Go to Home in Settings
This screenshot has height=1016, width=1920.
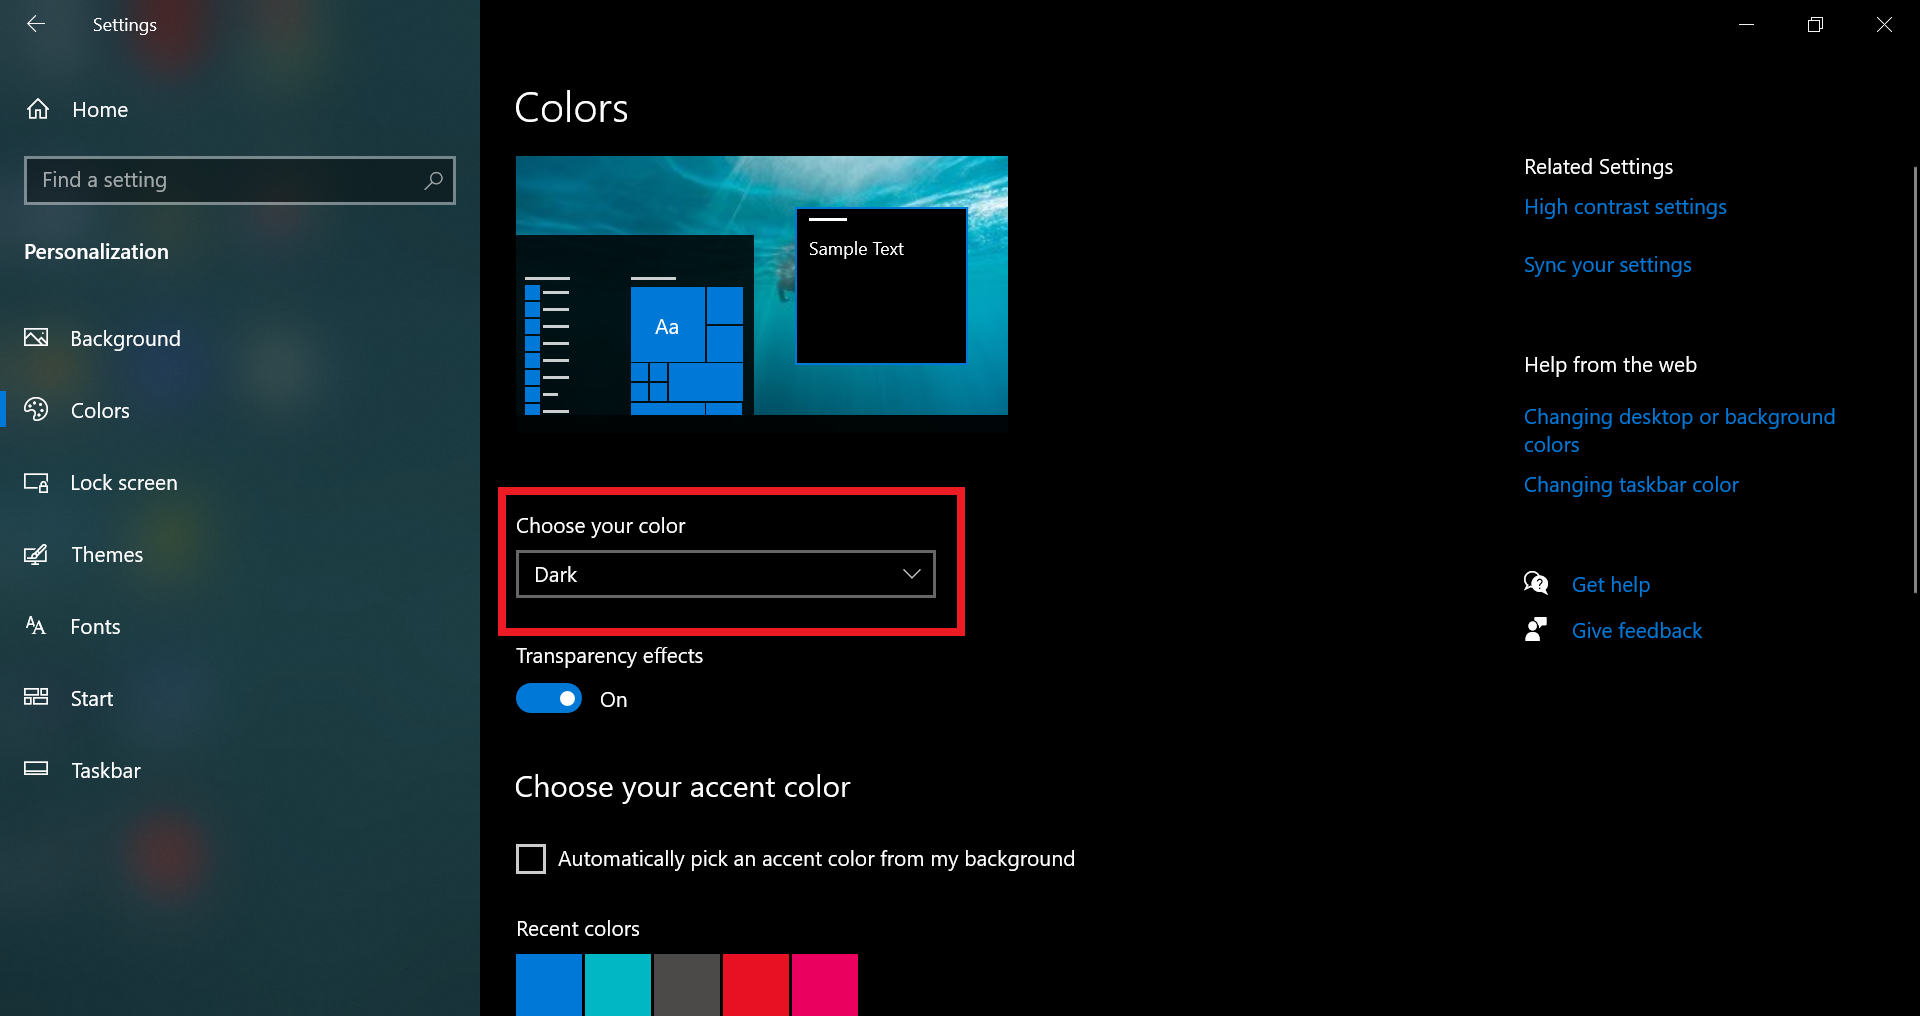(x=100, y=109)
